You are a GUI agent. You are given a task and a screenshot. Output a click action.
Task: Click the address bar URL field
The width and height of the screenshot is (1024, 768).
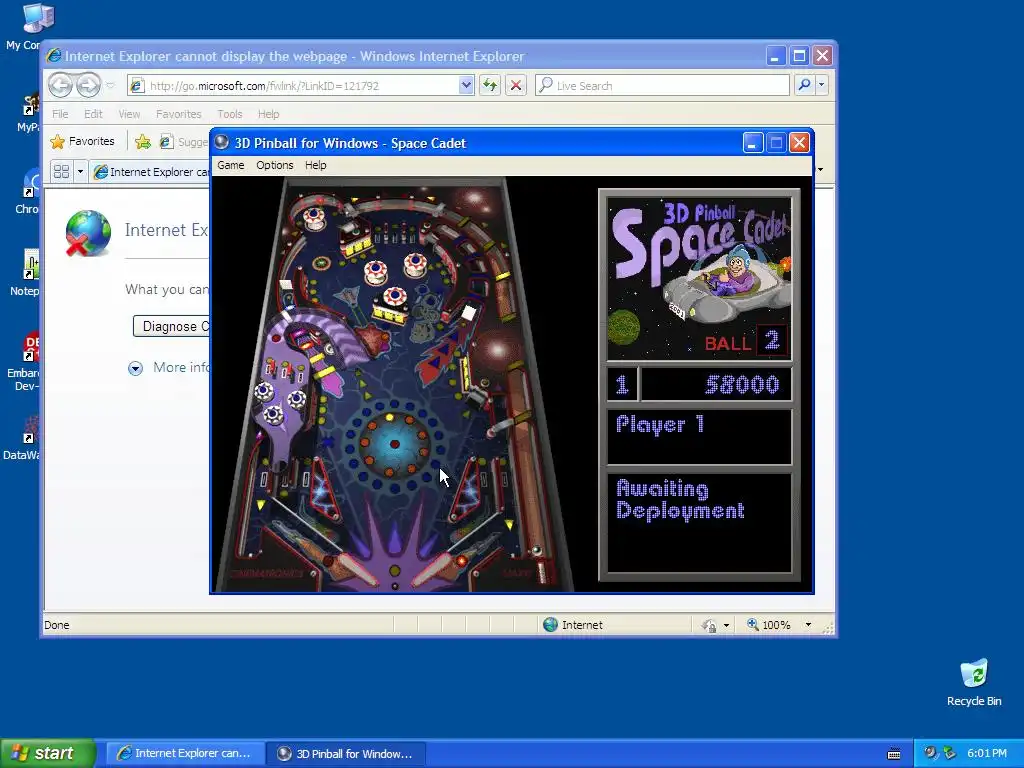293,86
